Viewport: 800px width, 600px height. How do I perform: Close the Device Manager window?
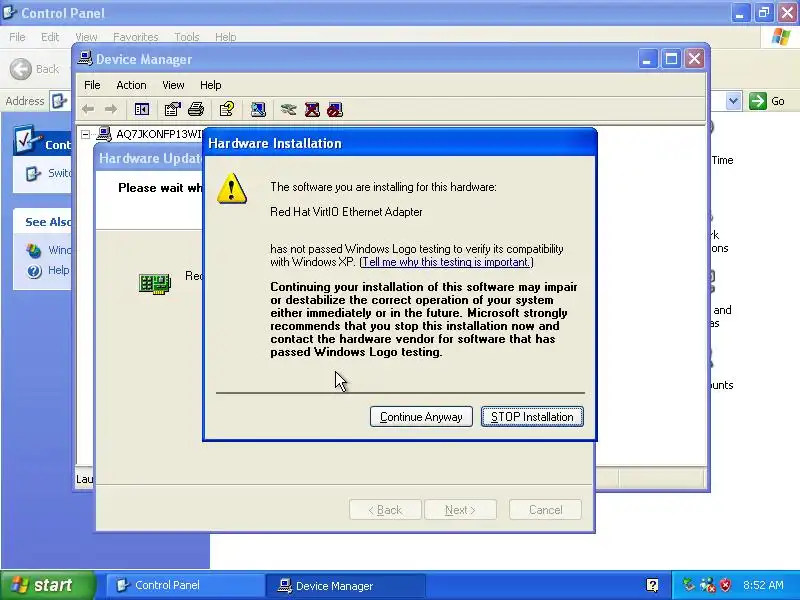(x=694, y=59)
